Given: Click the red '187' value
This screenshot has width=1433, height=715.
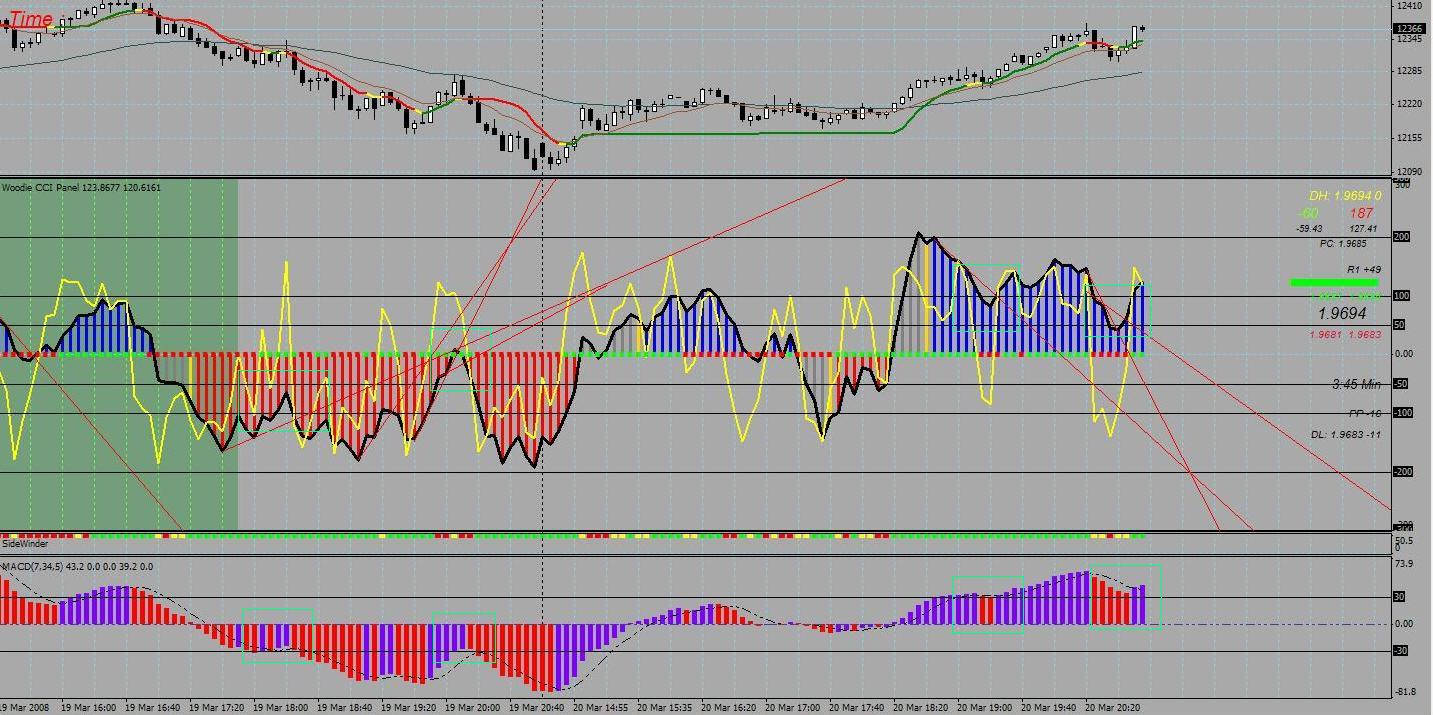Looking at the screenshot, I should (1361, 213).
